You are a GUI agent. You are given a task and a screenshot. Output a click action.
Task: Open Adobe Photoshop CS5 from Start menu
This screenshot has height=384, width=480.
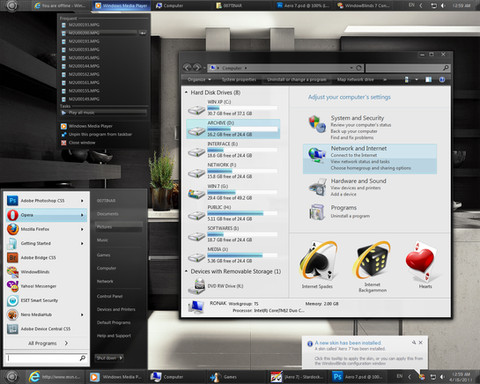(46, 201)
